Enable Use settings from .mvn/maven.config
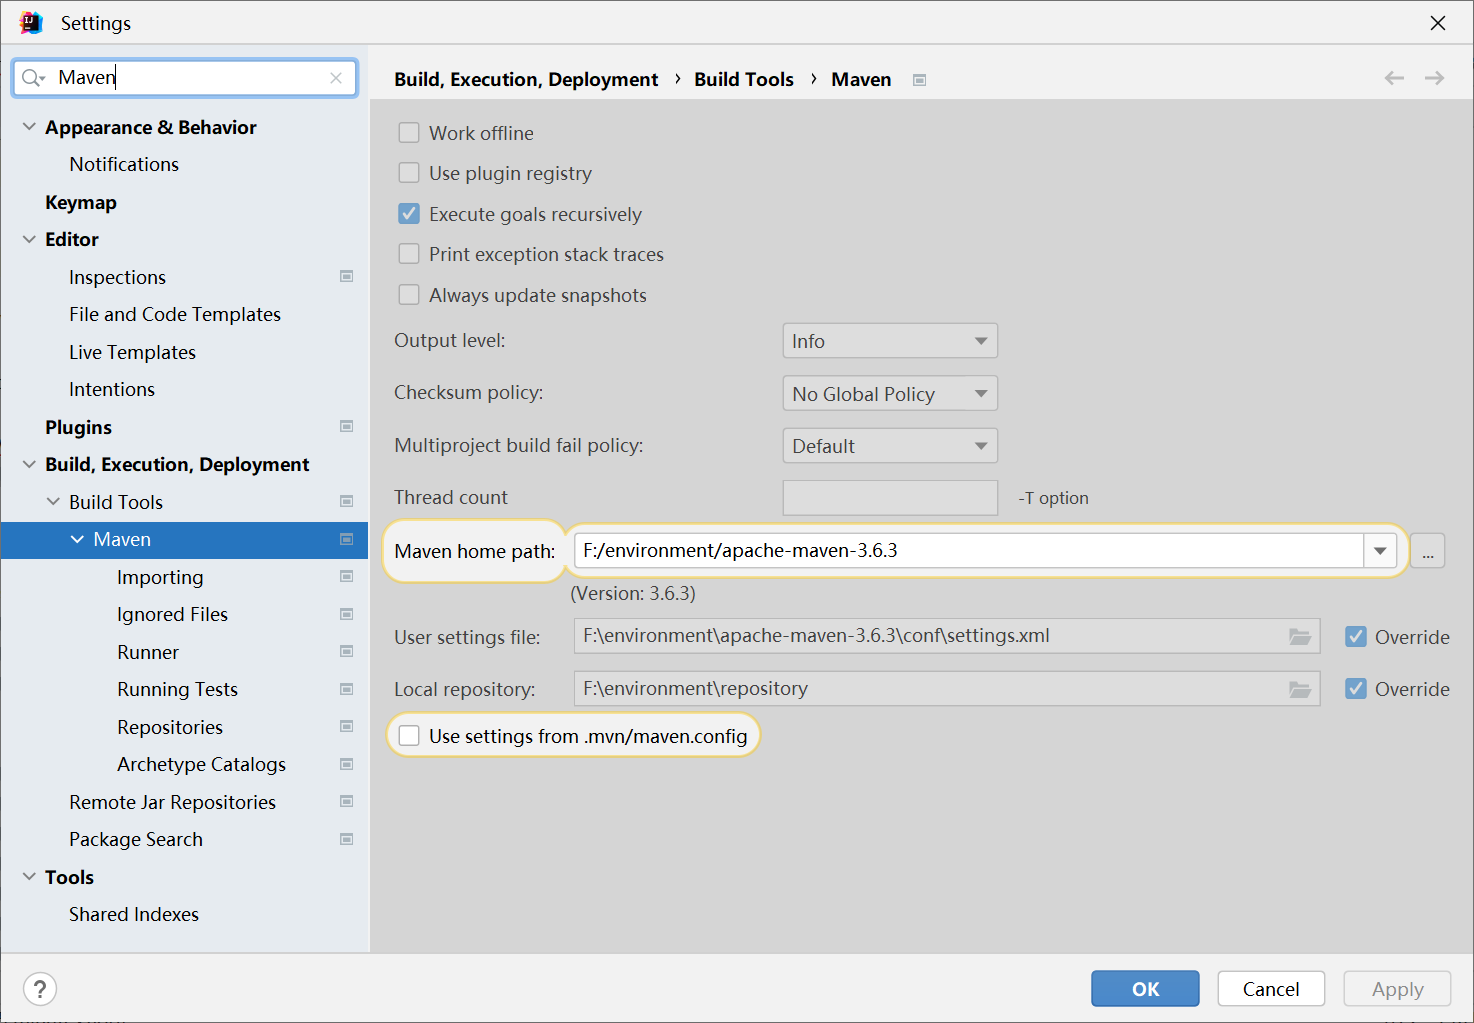The width and height of the screenshot is (1474, 1023). [x=409, y=736]
